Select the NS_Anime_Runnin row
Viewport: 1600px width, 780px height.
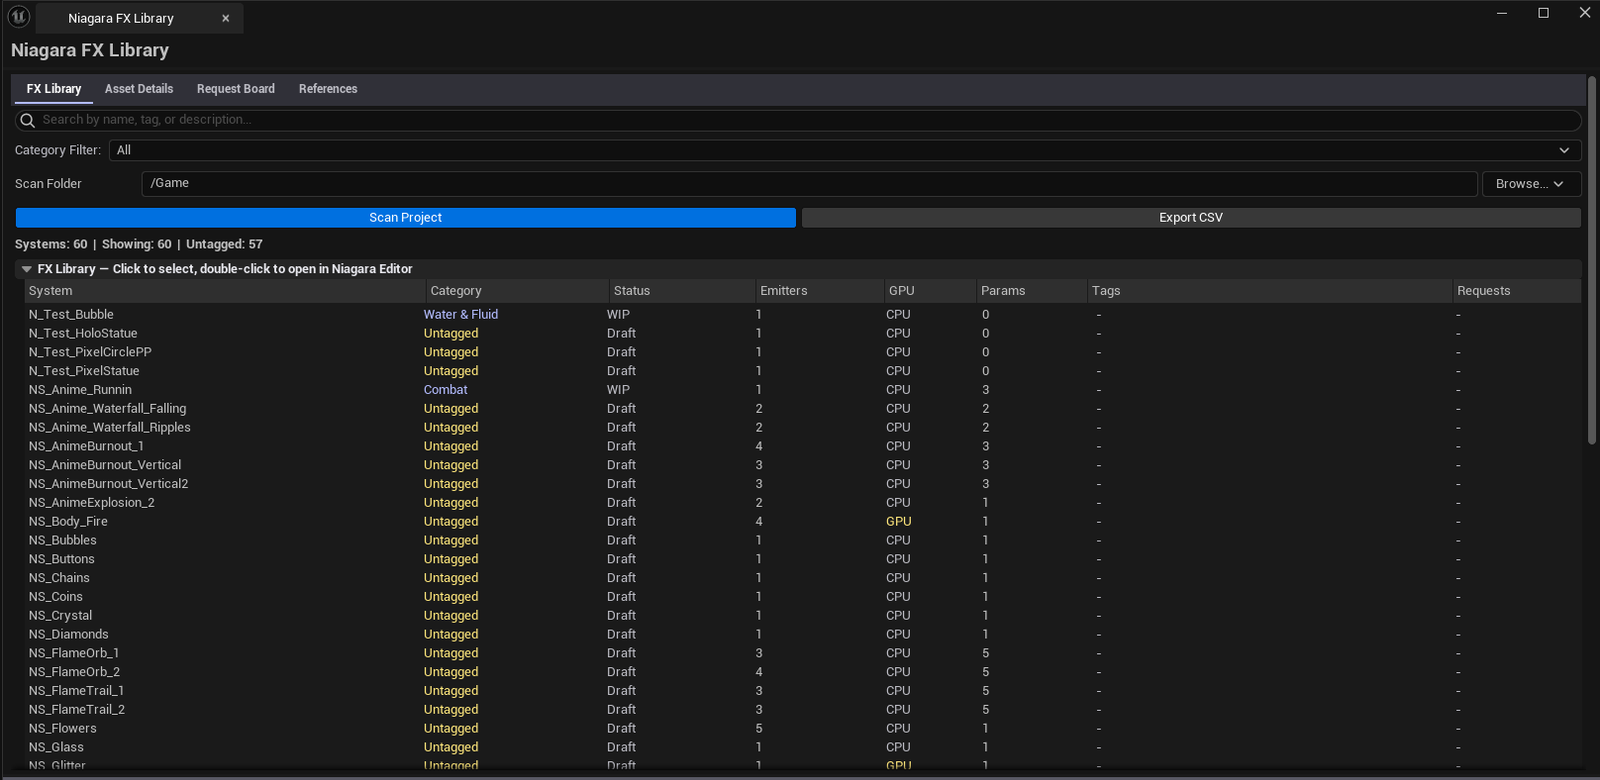tap(803, 390)
